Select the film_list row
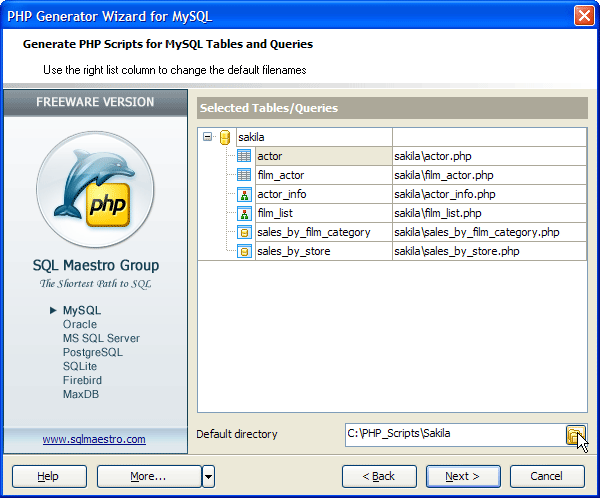Viewport: 600px width, 498px height. click(324, 213)
